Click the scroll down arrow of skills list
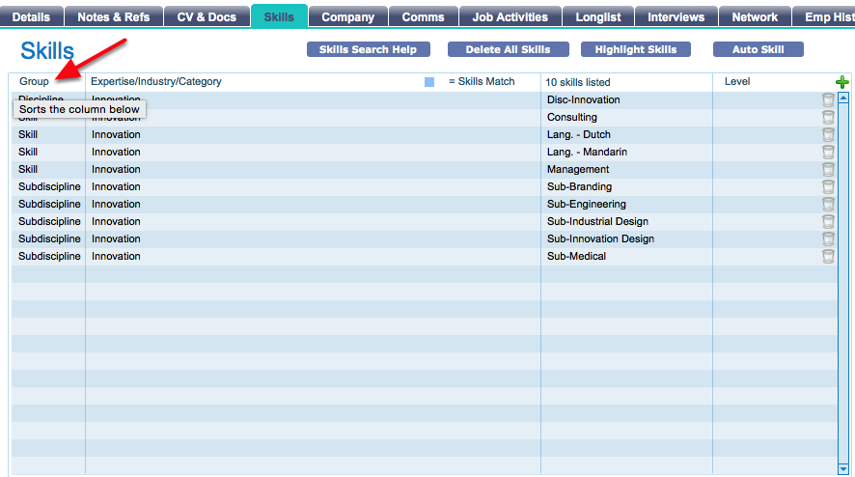 pyautogui.click(x=844, y=469)
